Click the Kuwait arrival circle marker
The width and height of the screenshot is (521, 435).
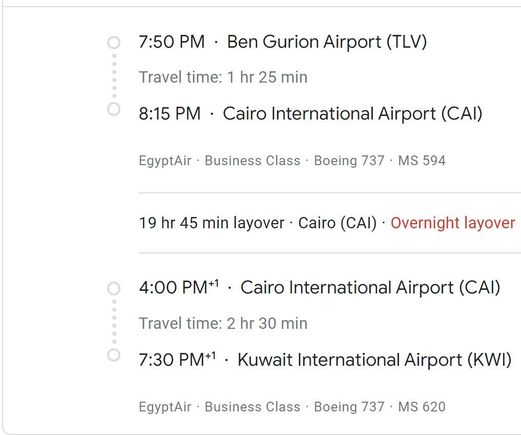coord(114,355)
